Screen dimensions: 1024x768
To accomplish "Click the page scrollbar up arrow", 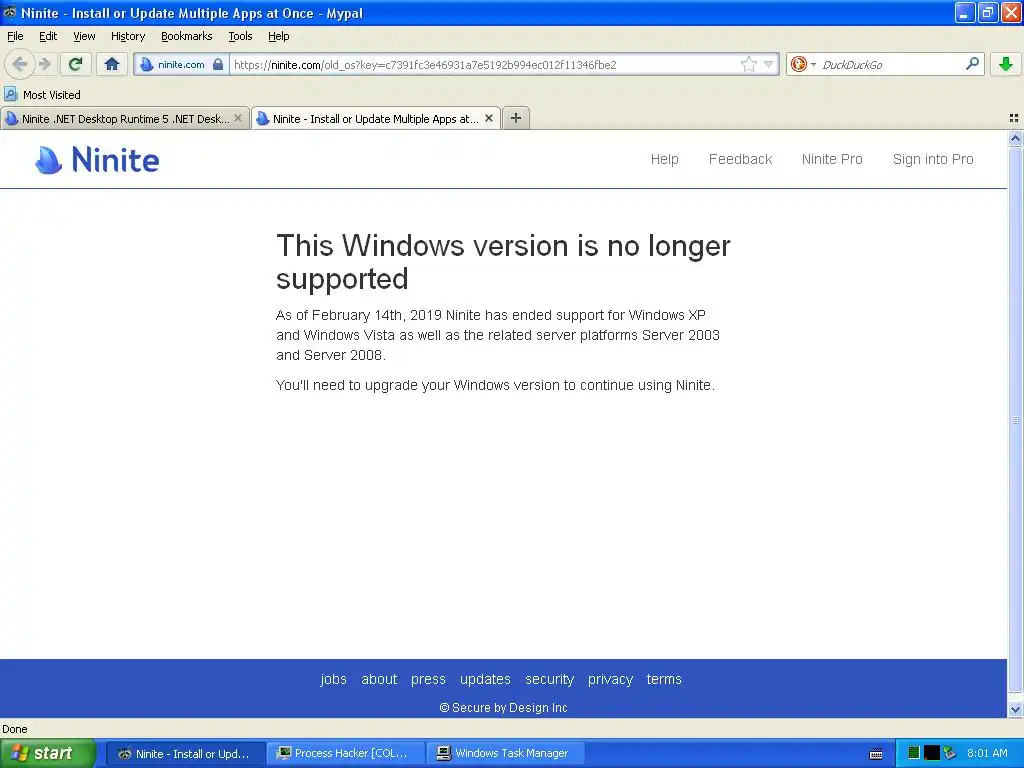I will (x=1015, y=138).
